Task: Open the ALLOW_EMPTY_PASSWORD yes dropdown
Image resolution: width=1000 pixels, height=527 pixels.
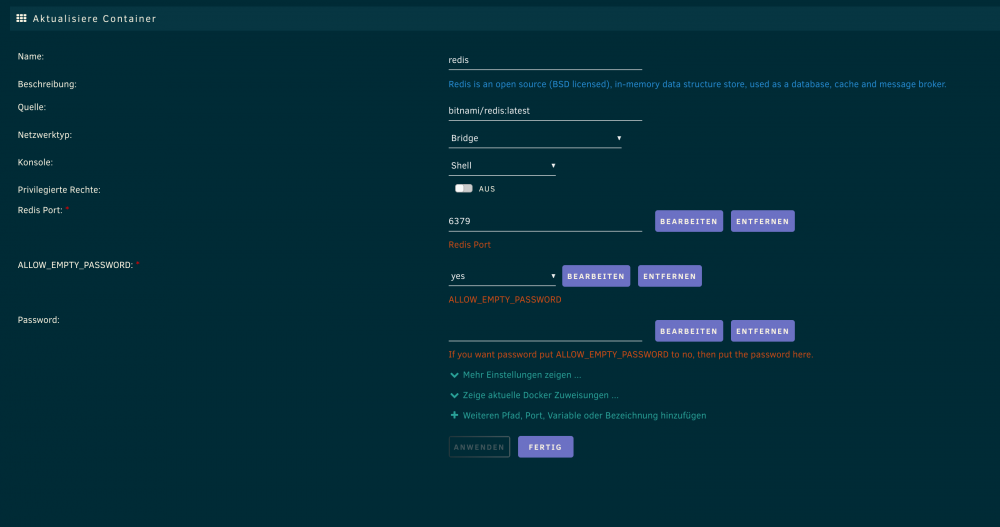Action: [x=502, y=276]
